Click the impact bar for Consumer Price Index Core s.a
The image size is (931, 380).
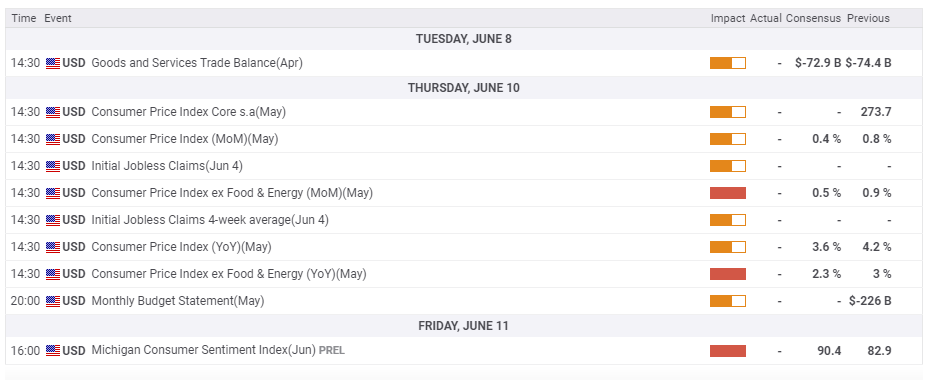point(728,112)
